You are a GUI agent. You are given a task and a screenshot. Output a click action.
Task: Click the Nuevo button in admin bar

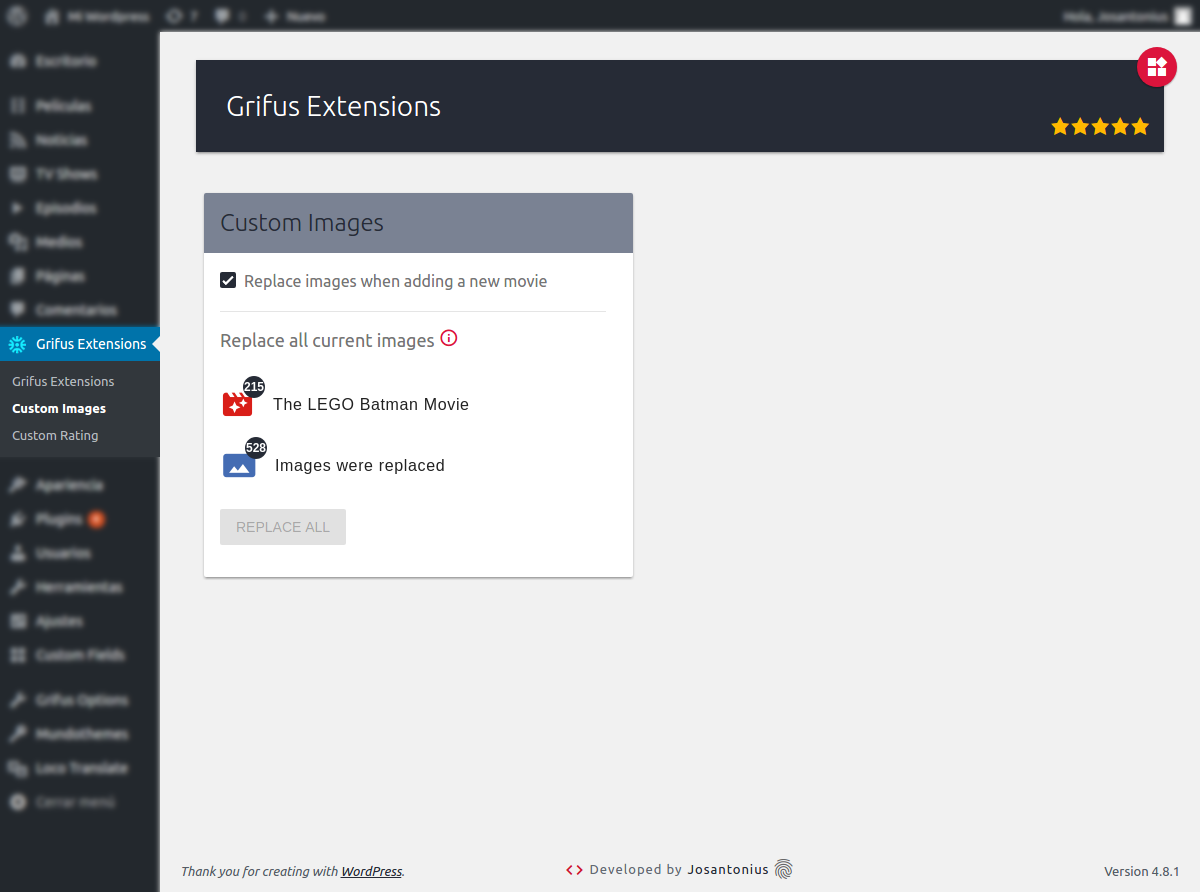click(x=295, y=16)
